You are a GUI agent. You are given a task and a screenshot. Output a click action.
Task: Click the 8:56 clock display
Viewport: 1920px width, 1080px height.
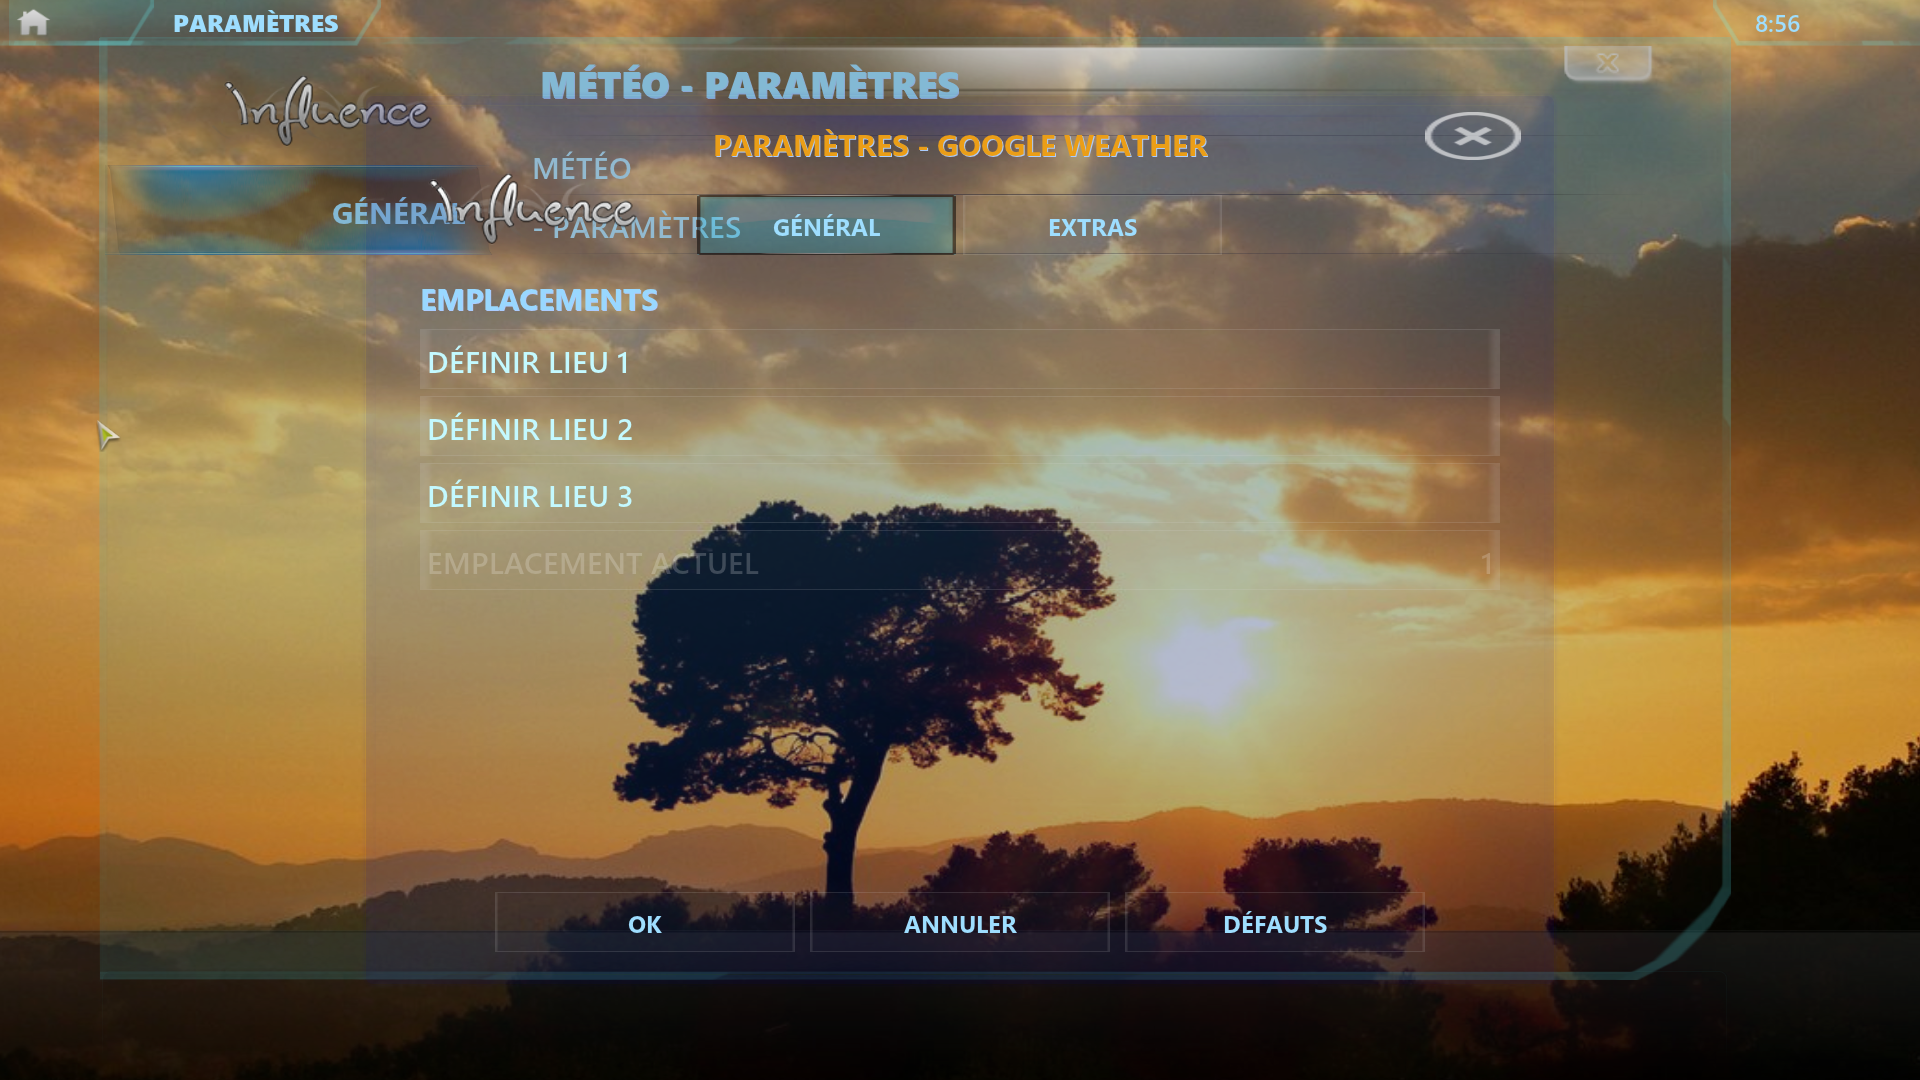[1776, 23]
